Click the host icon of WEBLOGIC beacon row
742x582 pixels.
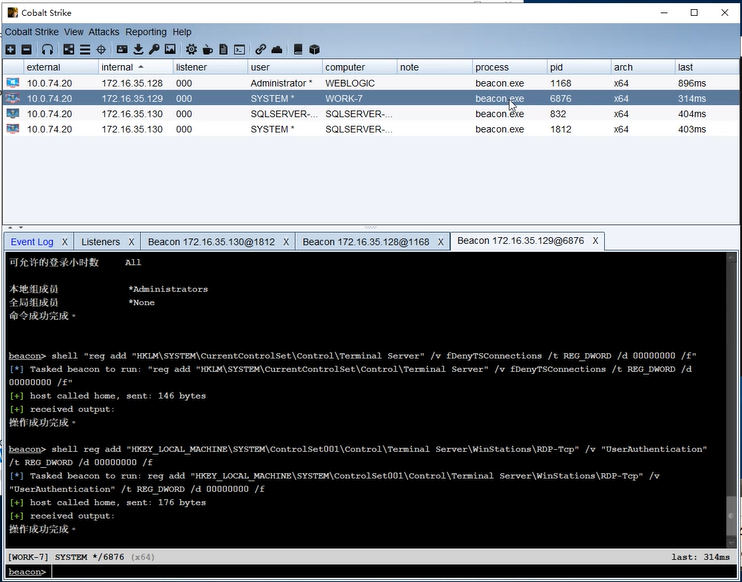[x=13, y=83]
